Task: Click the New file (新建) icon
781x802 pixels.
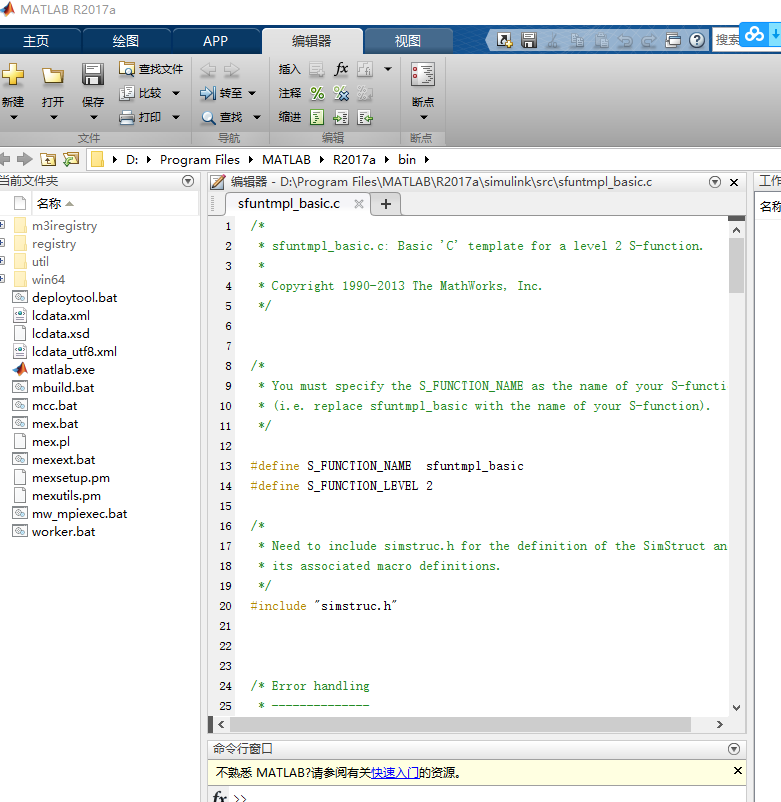Action: [12, 76]
